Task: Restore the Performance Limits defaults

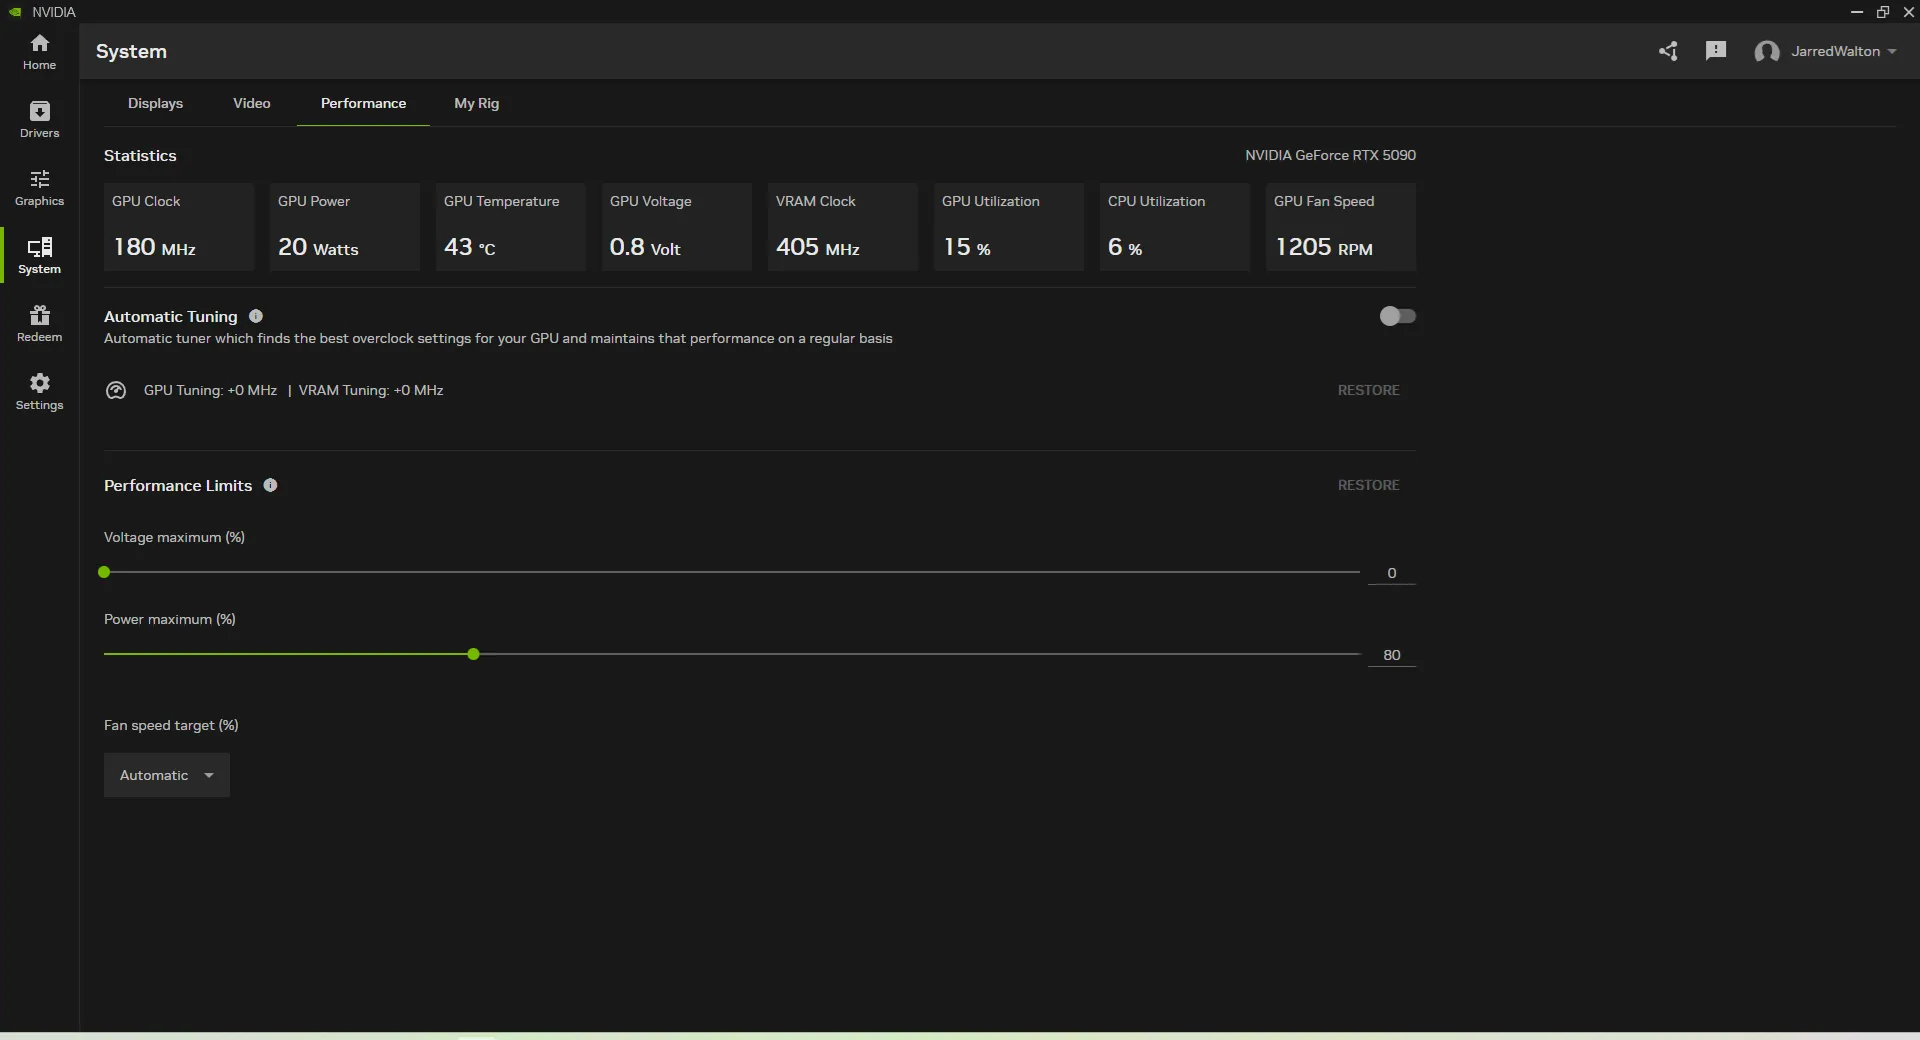Action: click(1369, 485)
